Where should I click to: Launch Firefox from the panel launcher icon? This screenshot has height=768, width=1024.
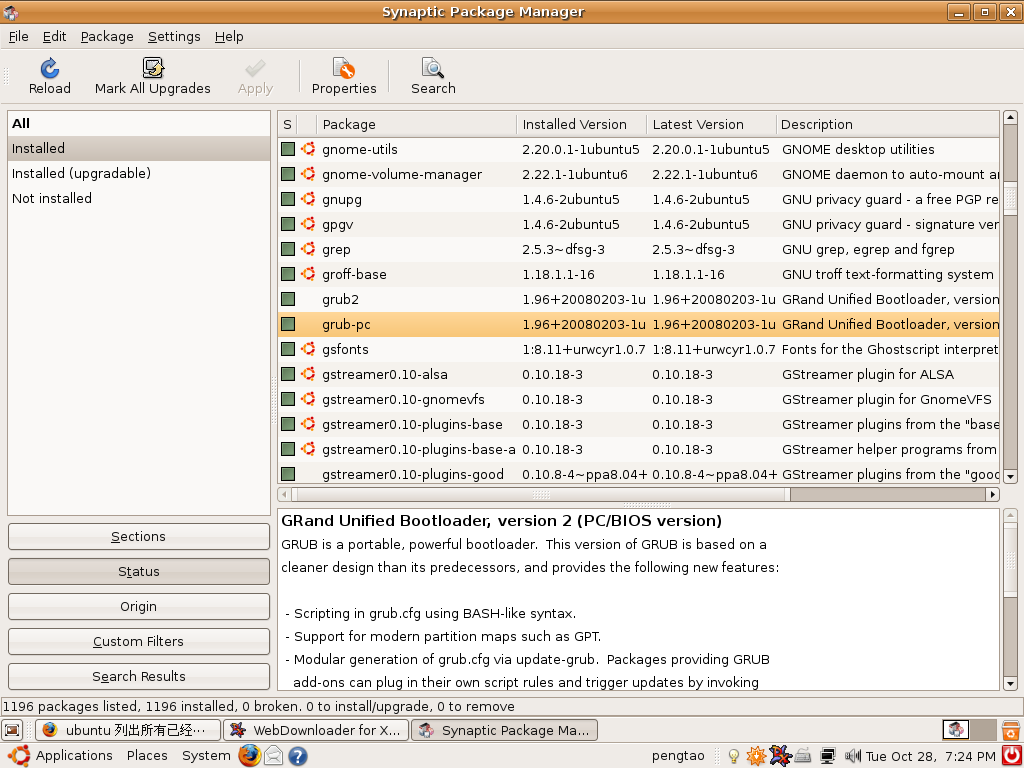(x=249, y=756)
